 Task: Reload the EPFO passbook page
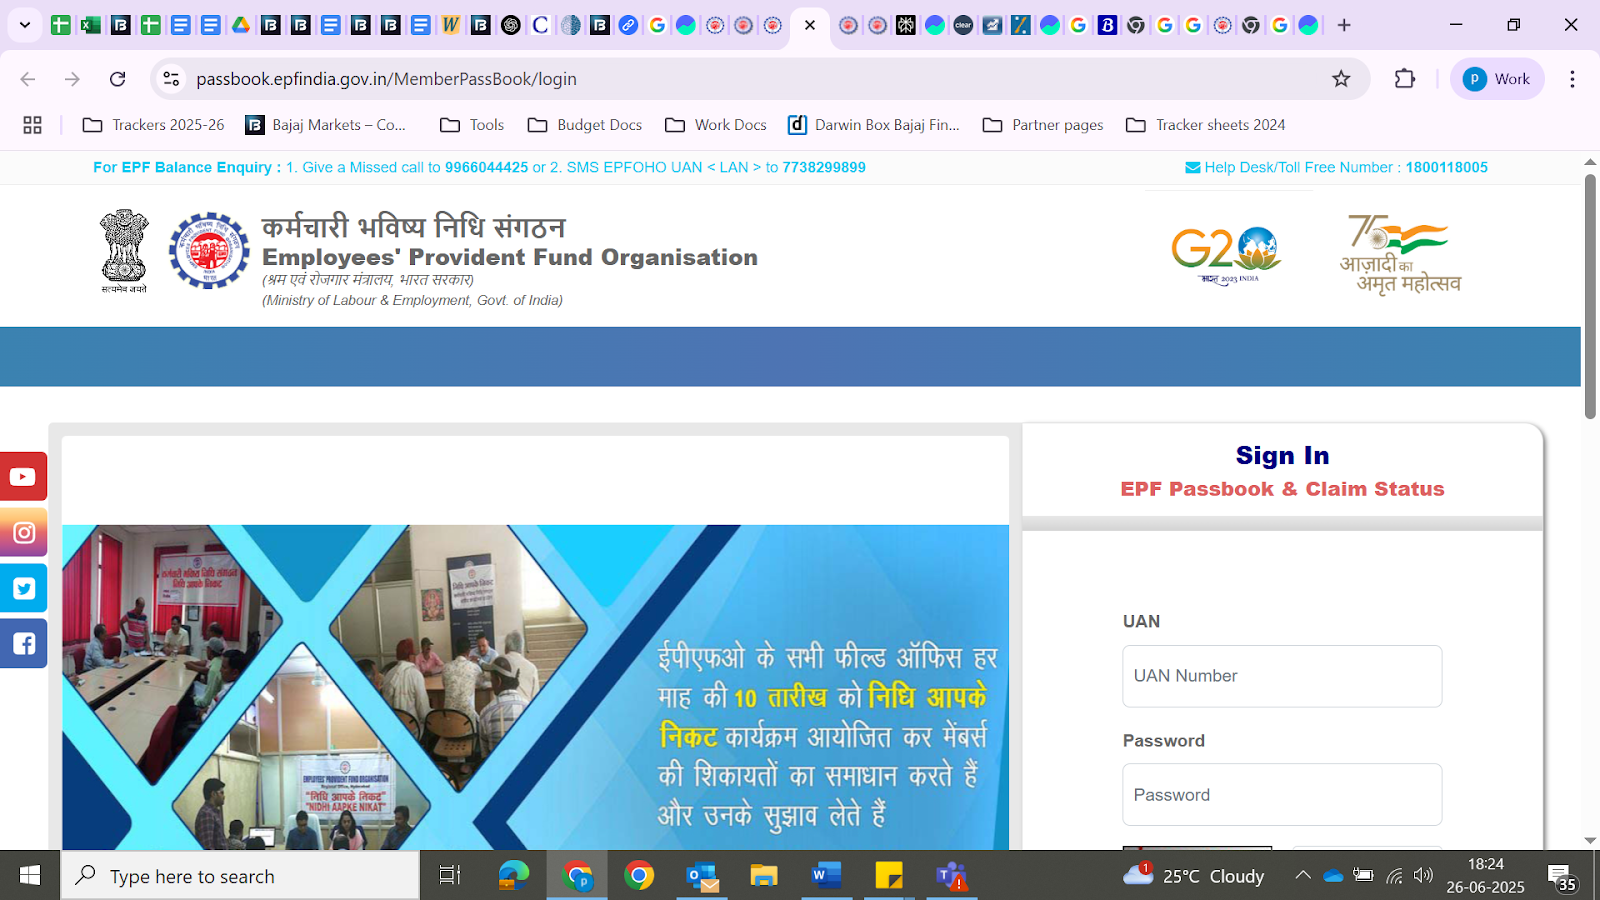click(x=117, y=79)
